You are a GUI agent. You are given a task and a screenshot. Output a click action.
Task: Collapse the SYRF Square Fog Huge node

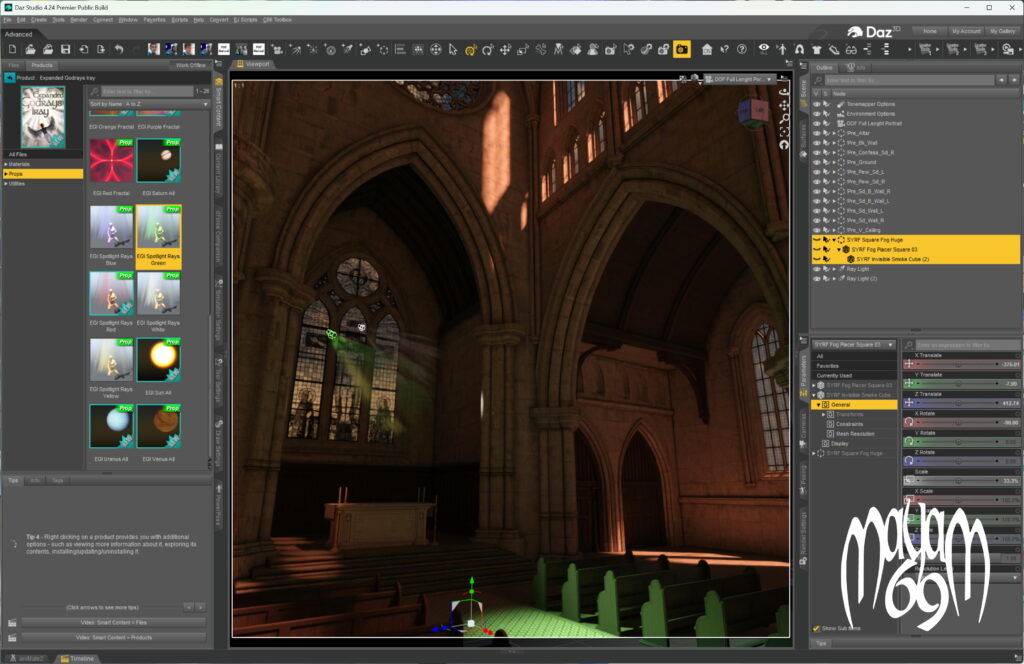coord(834,240)
